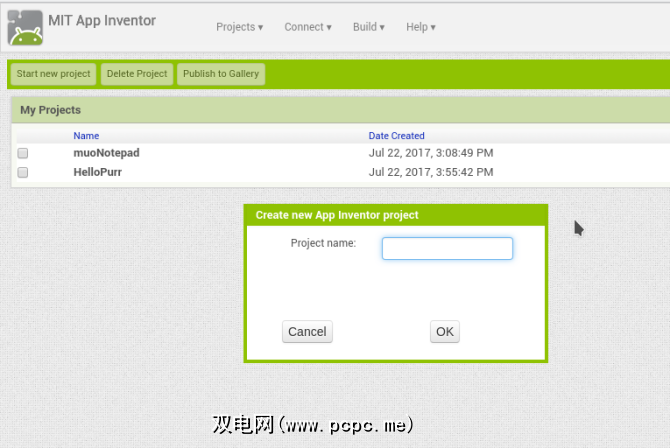Click the MIT App Inventor title text
This screenshot has width=670, height=448.
[x=102, y=21]
